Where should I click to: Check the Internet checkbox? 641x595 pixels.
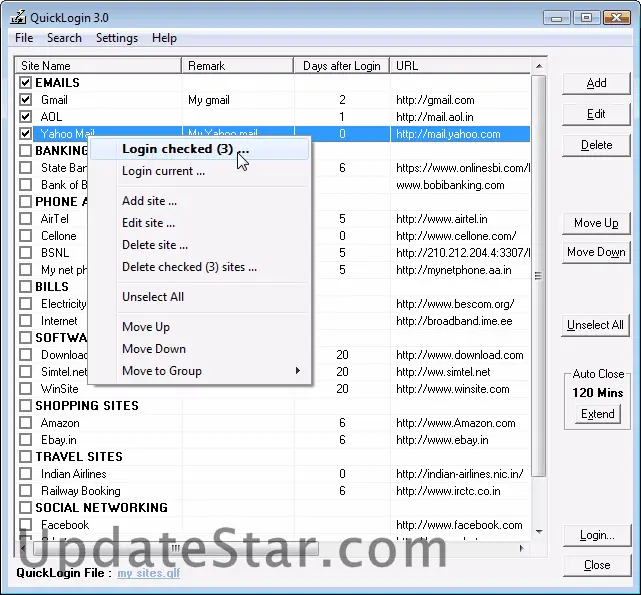25,321
